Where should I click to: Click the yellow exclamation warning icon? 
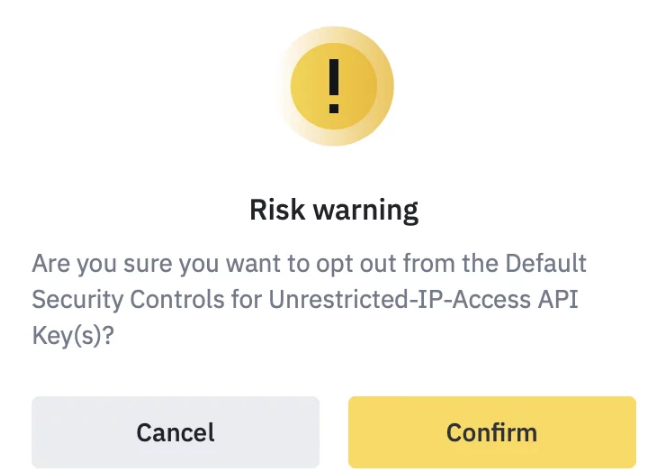[333, 89]
